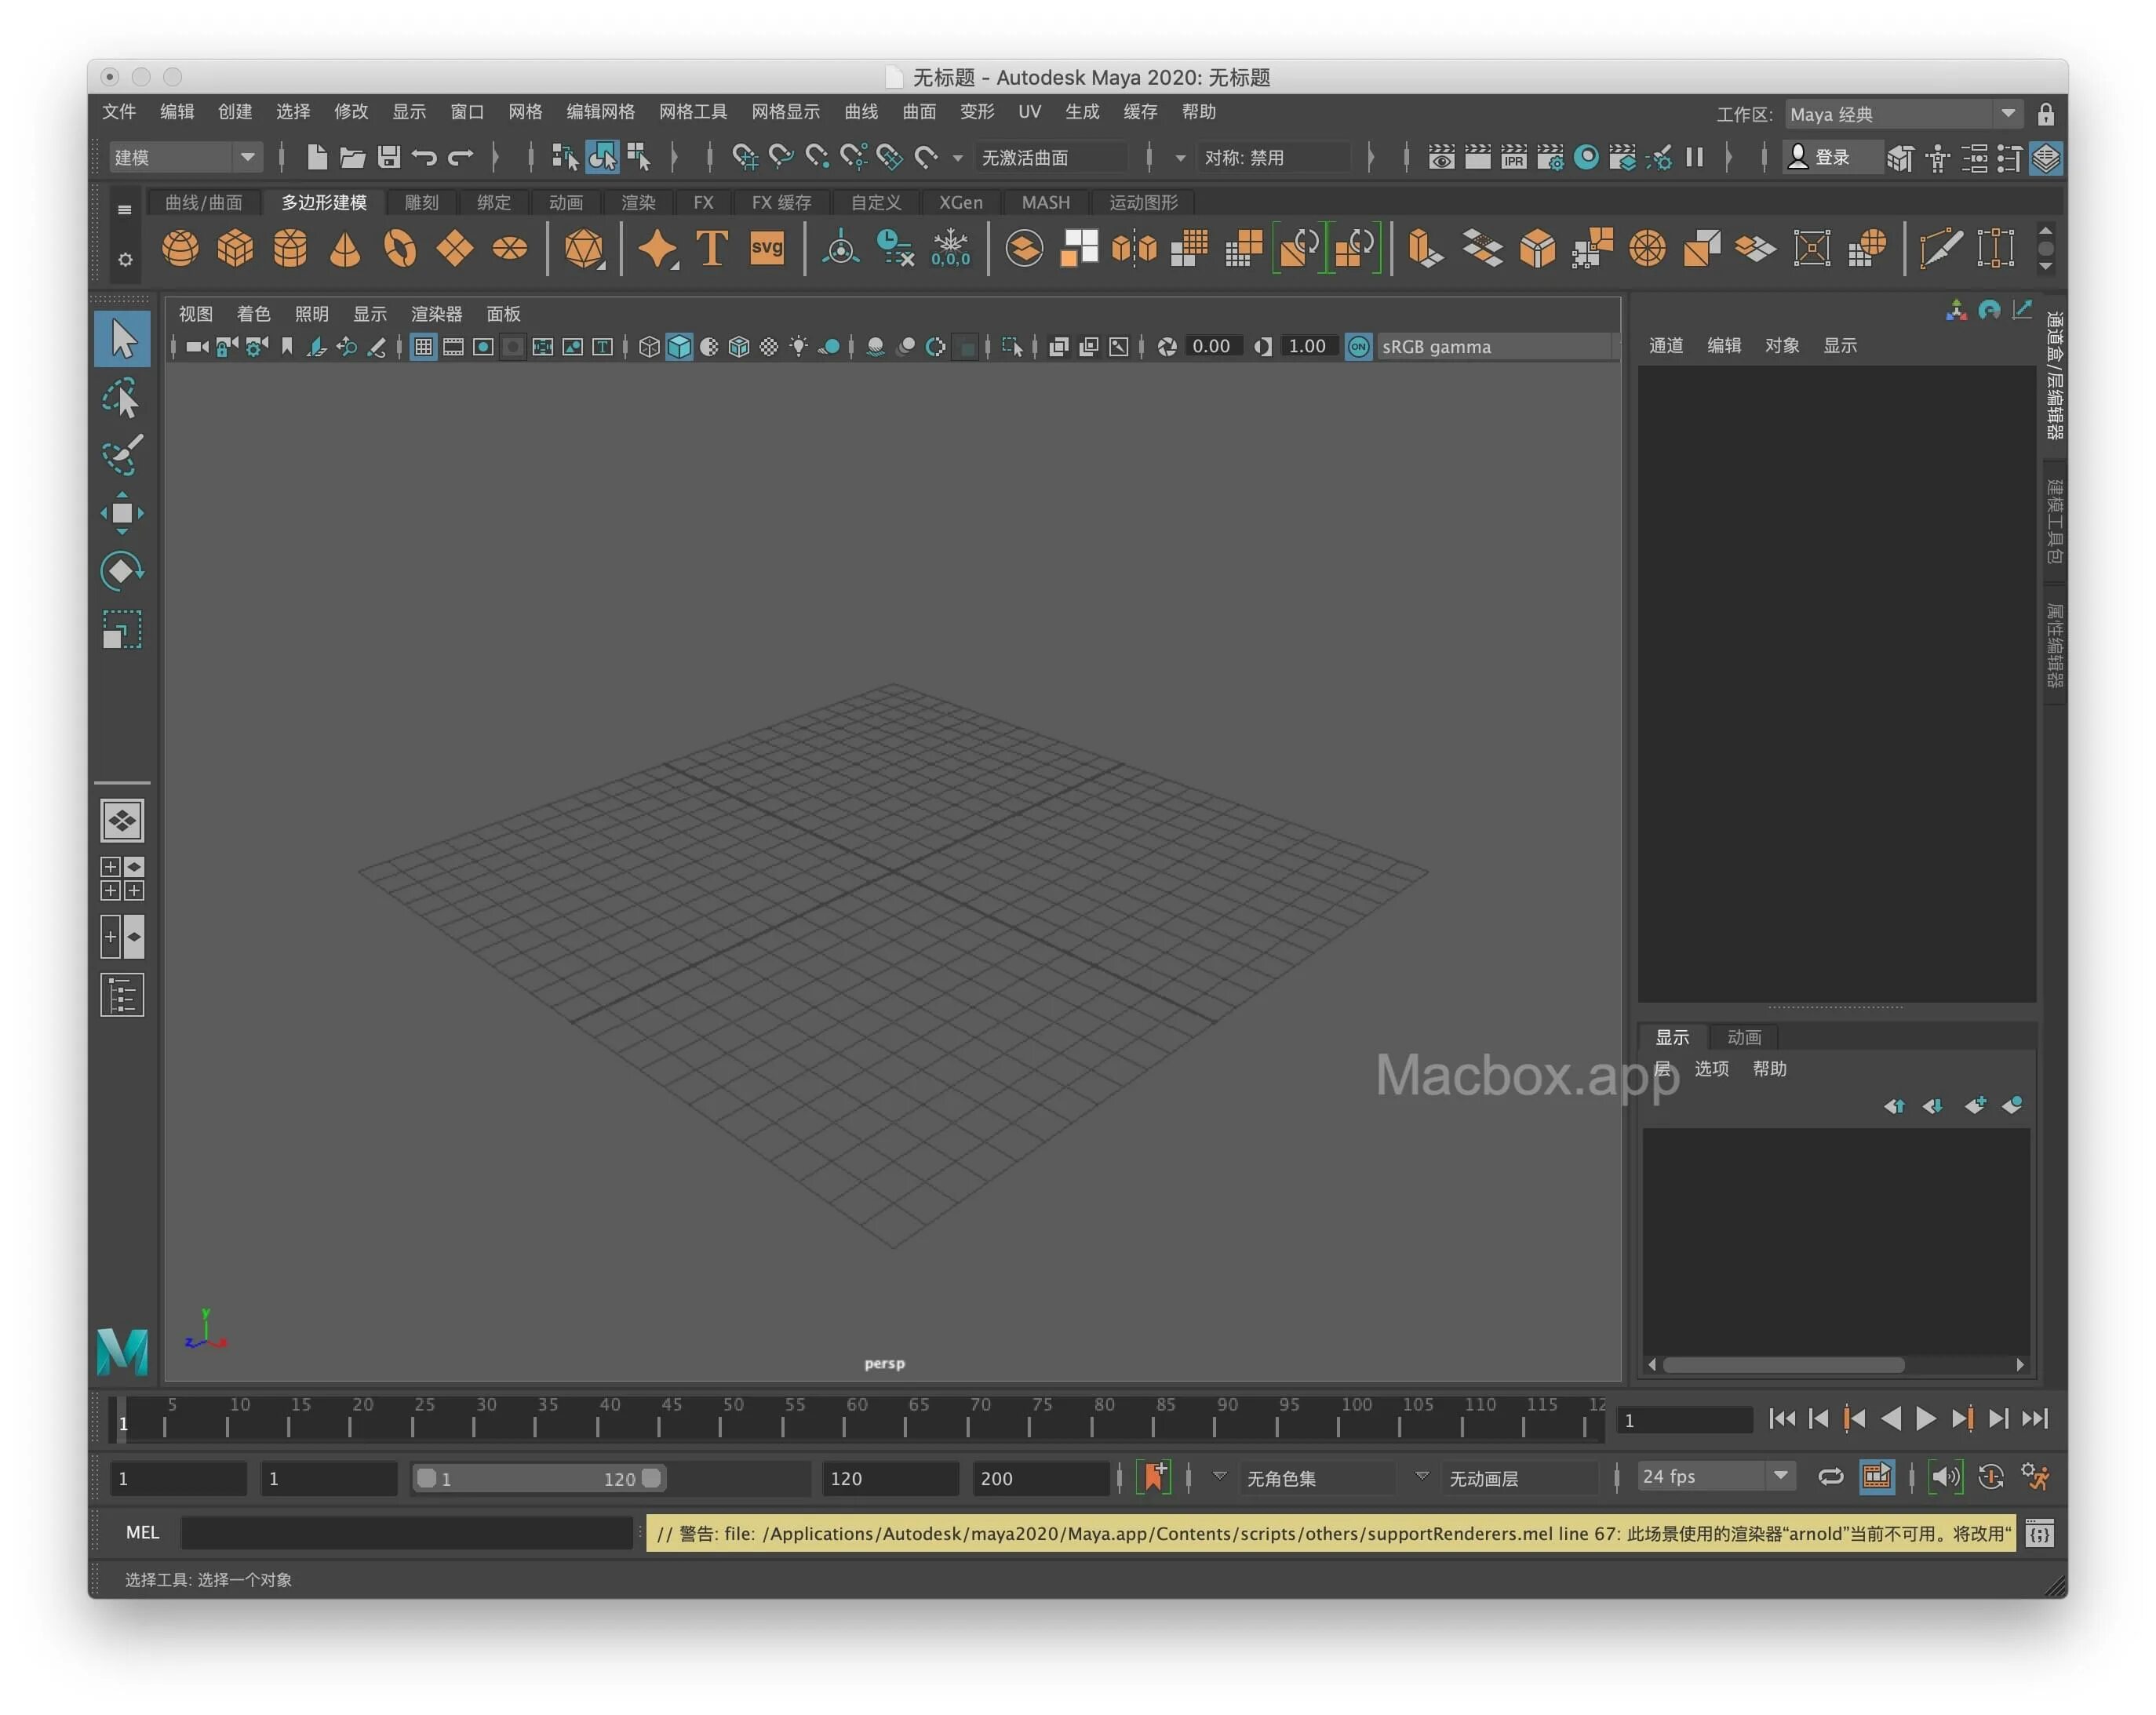This screenshot has width=2156, height=1715.
Task: Select the Rotate tool in toolbox
Action: (x=122, y=571)
